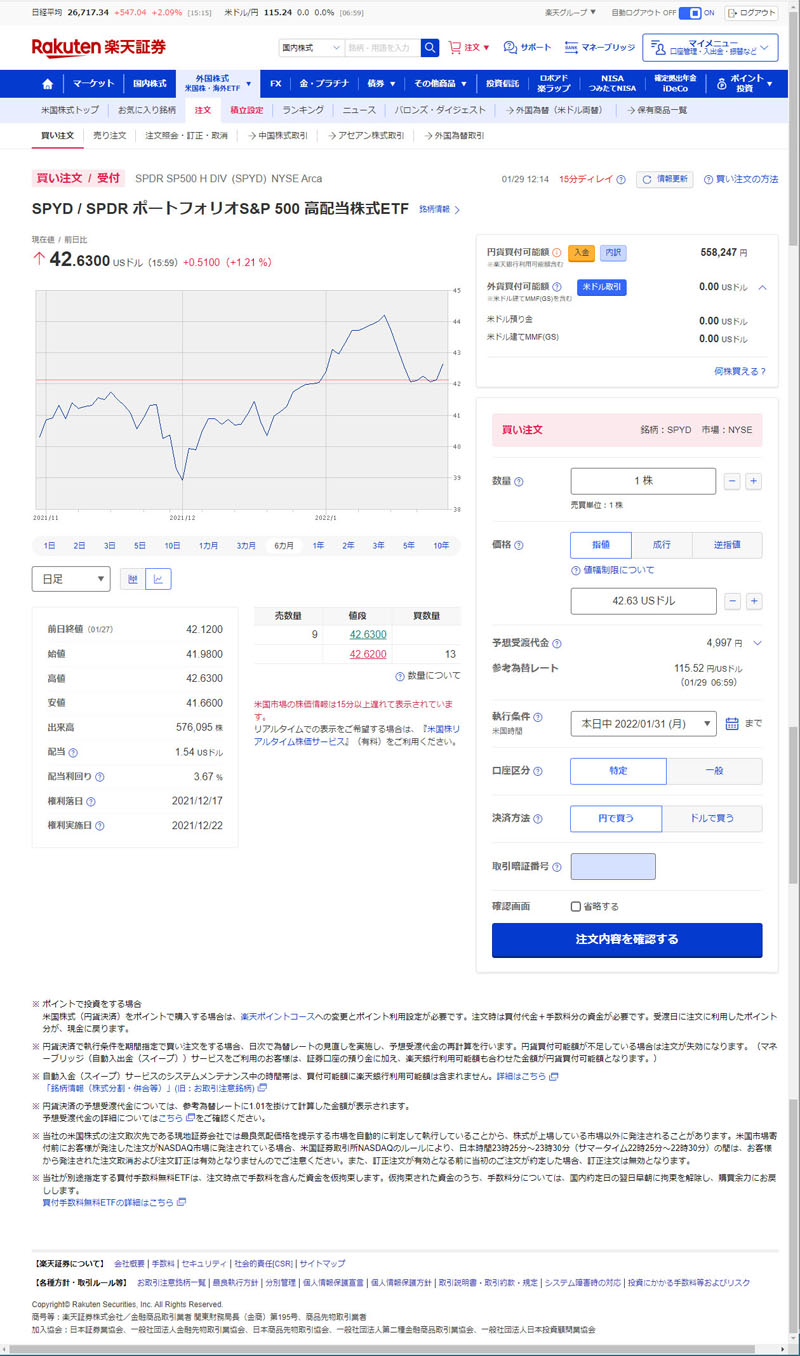Click the minus button beside price field
This screenshot has height=1356, width=800.
click(x=732, y=601)
